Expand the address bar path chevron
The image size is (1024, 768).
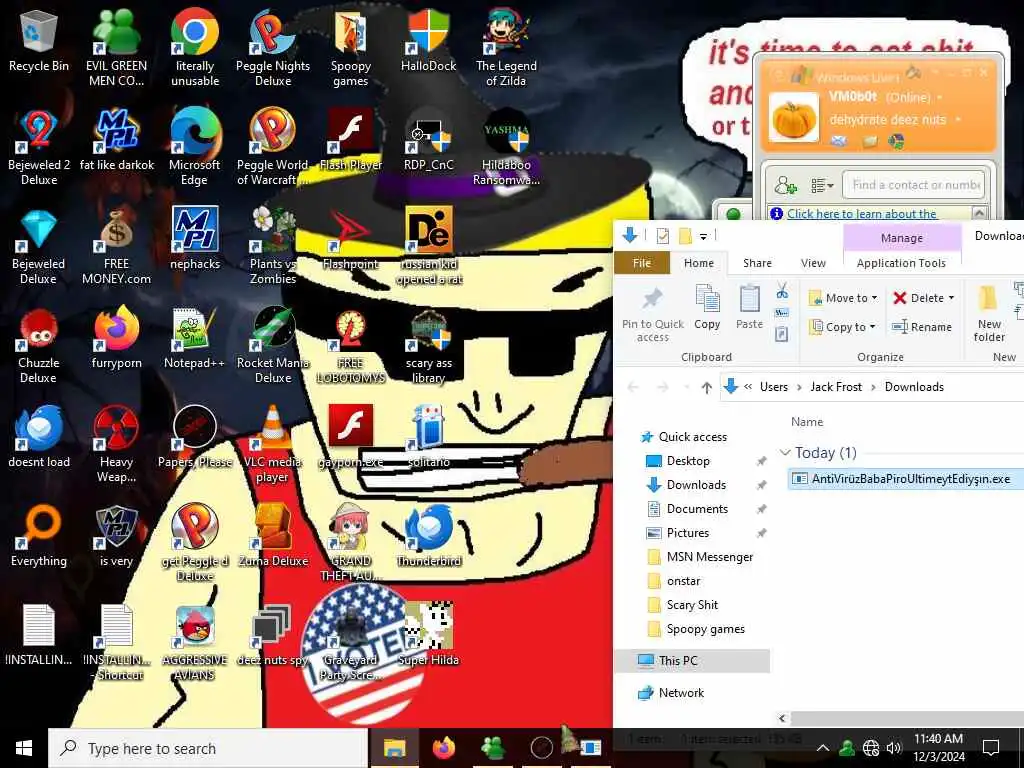(748, 387)
